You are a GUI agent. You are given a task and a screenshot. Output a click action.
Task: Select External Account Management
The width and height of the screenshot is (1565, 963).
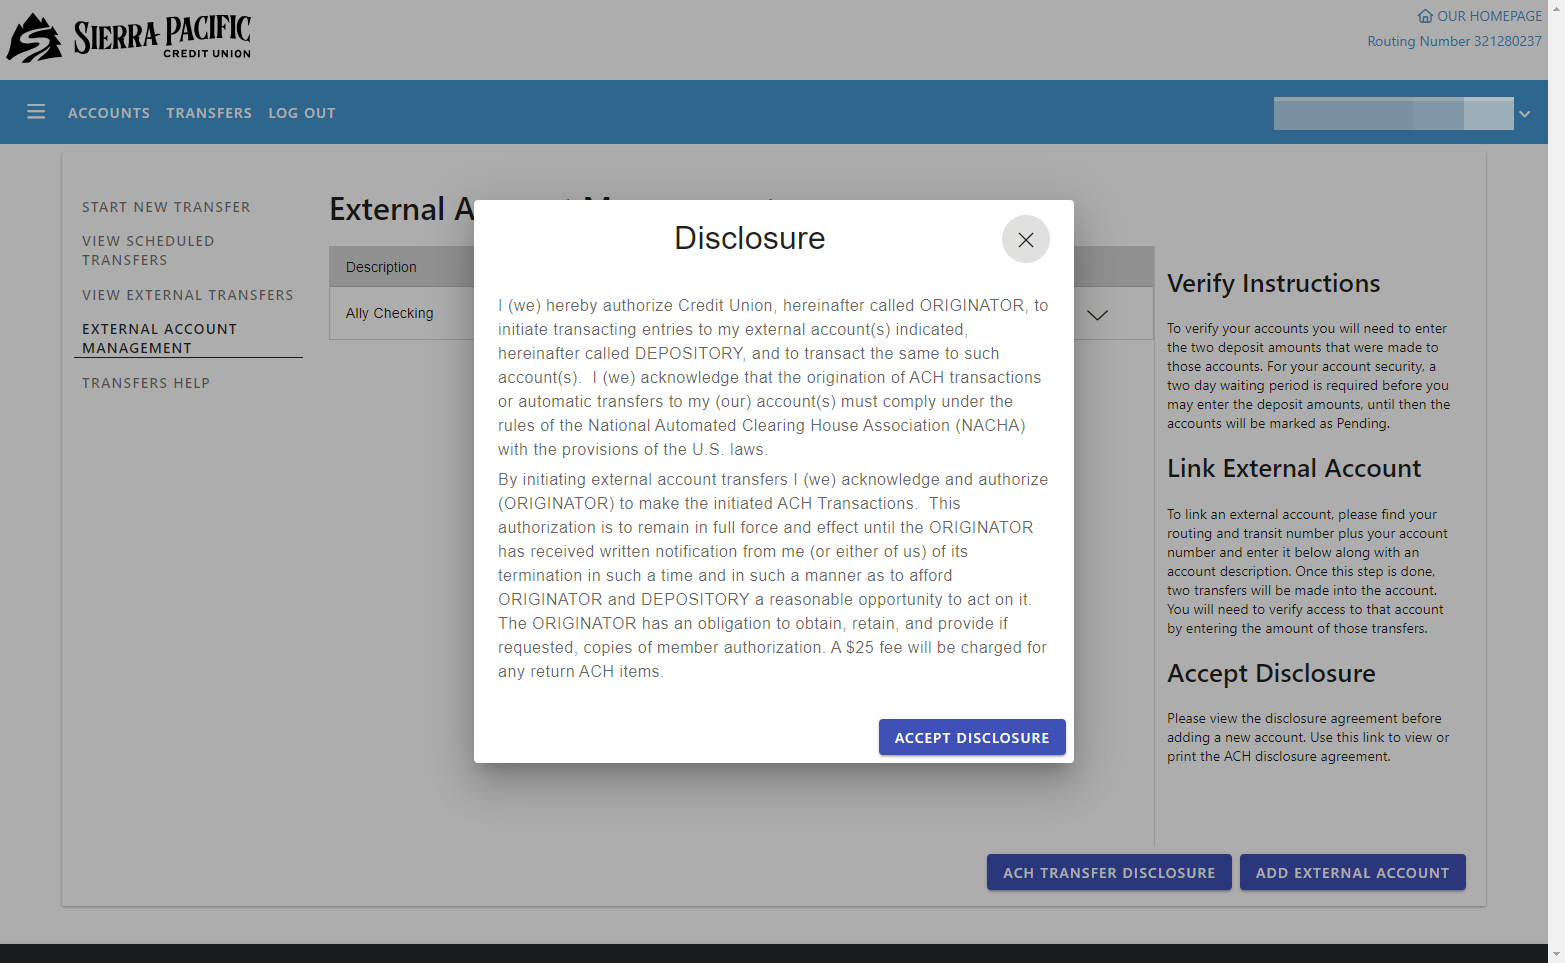pyautogui.click(x=160, y=338)
